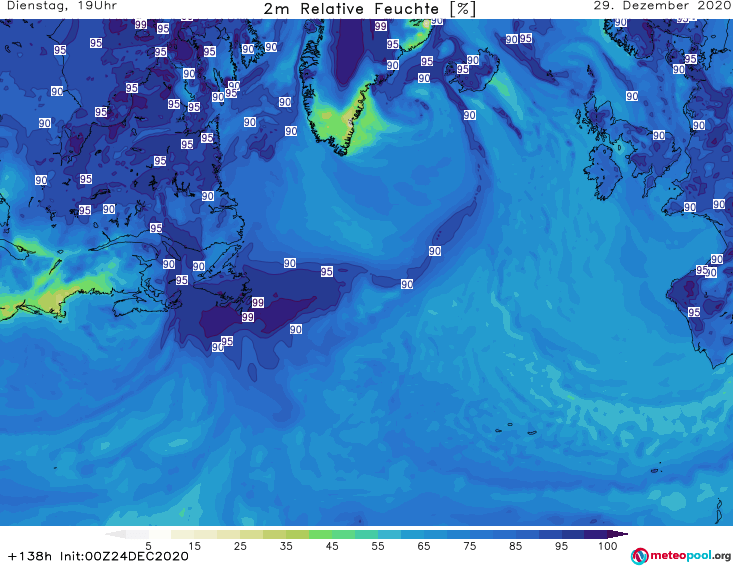Click the 'Dienstag, 19Uhr' time label
The image size is (733, 566).
(62, 6)
